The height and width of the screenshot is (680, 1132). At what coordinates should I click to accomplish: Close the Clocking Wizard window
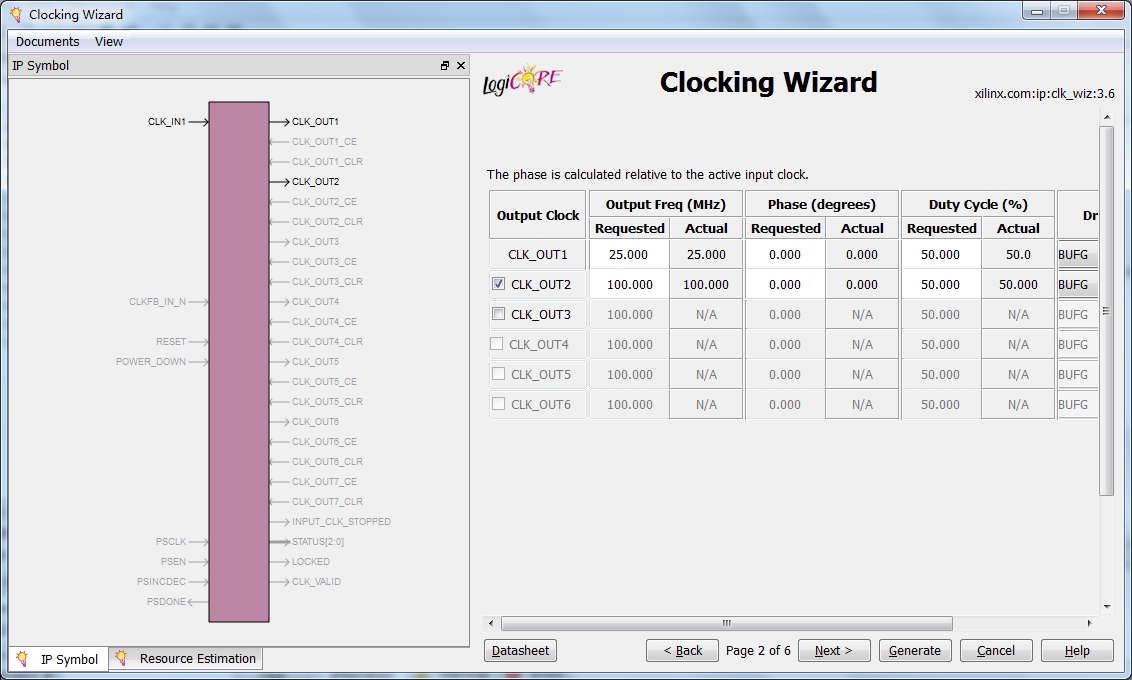[1102, 11]
